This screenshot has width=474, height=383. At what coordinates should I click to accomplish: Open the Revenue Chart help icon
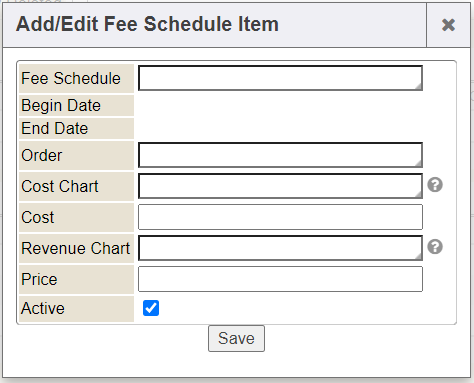click(x=435, y=247)
